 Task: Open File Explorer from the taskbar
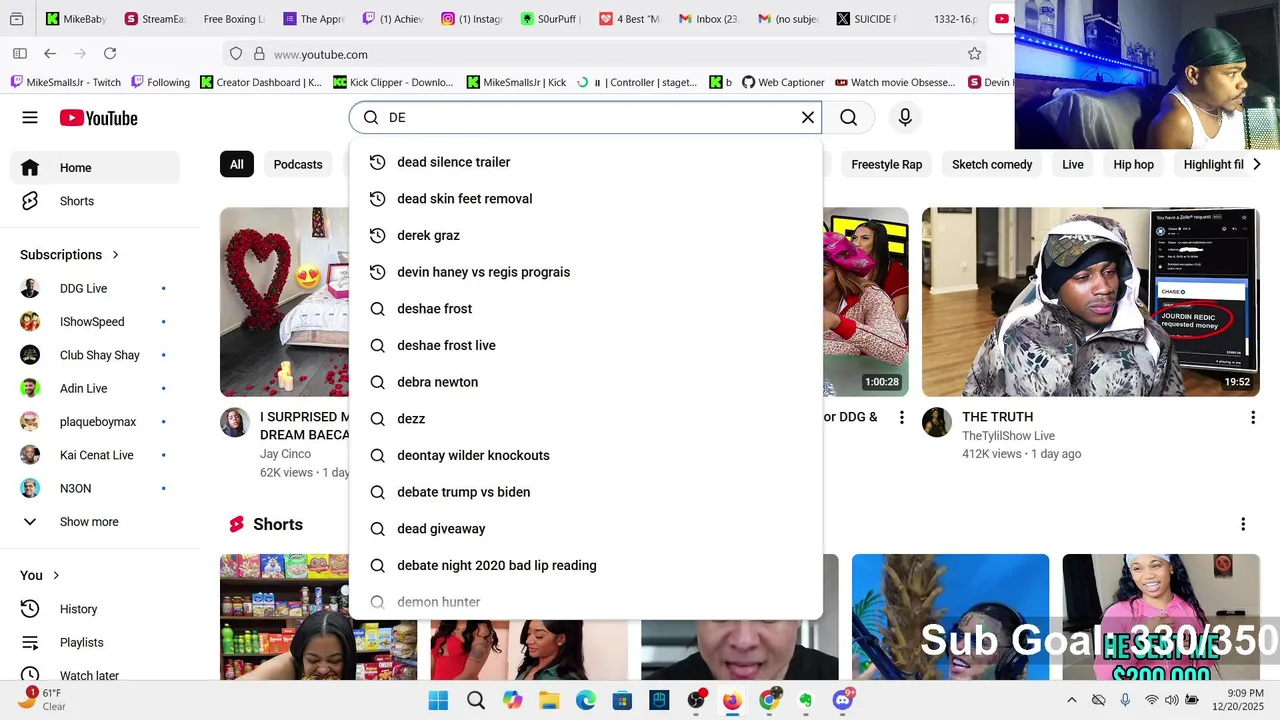point(549,700)
